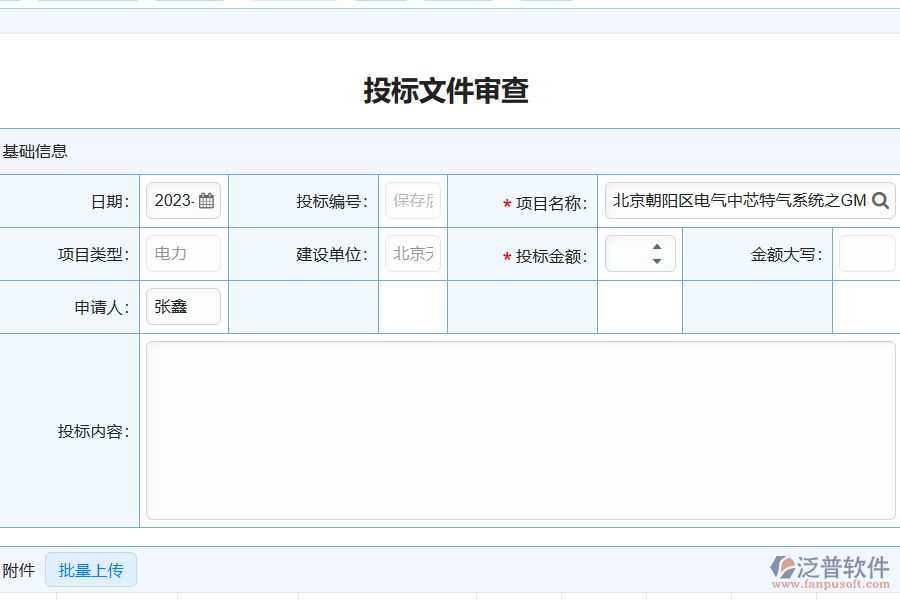The height and width of the screenshot is (600, 900).
Task: Collapse the 基础信息 section header
Action: pos(33,151)
